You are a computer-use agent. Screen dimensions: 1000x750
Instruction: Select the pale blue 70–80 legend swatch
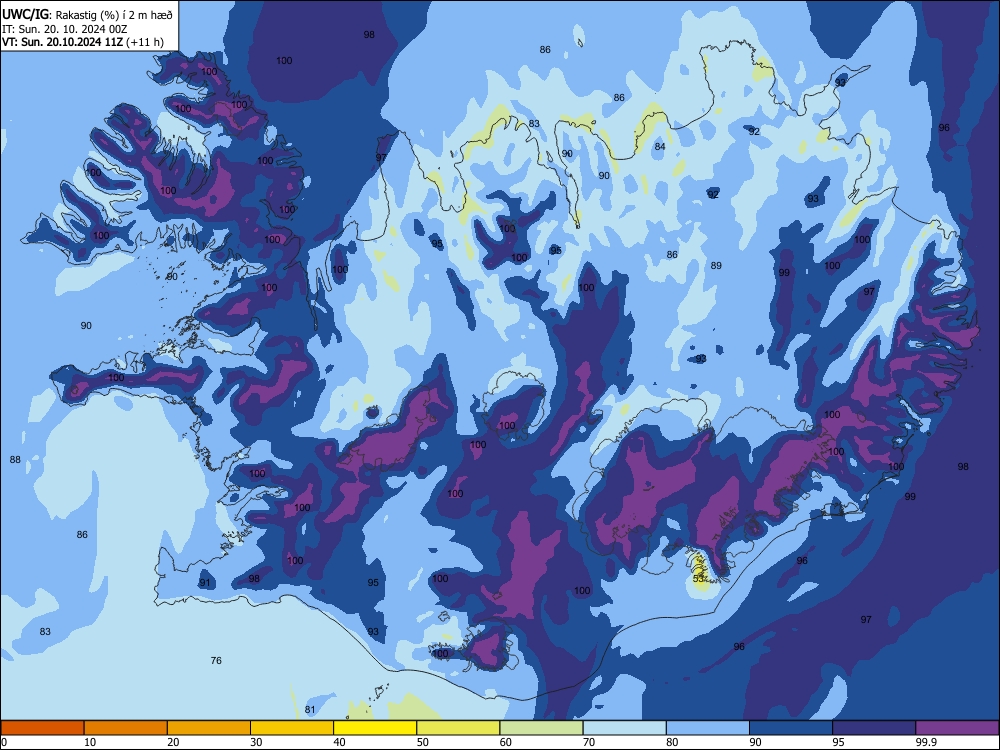(x=624, y=728)
